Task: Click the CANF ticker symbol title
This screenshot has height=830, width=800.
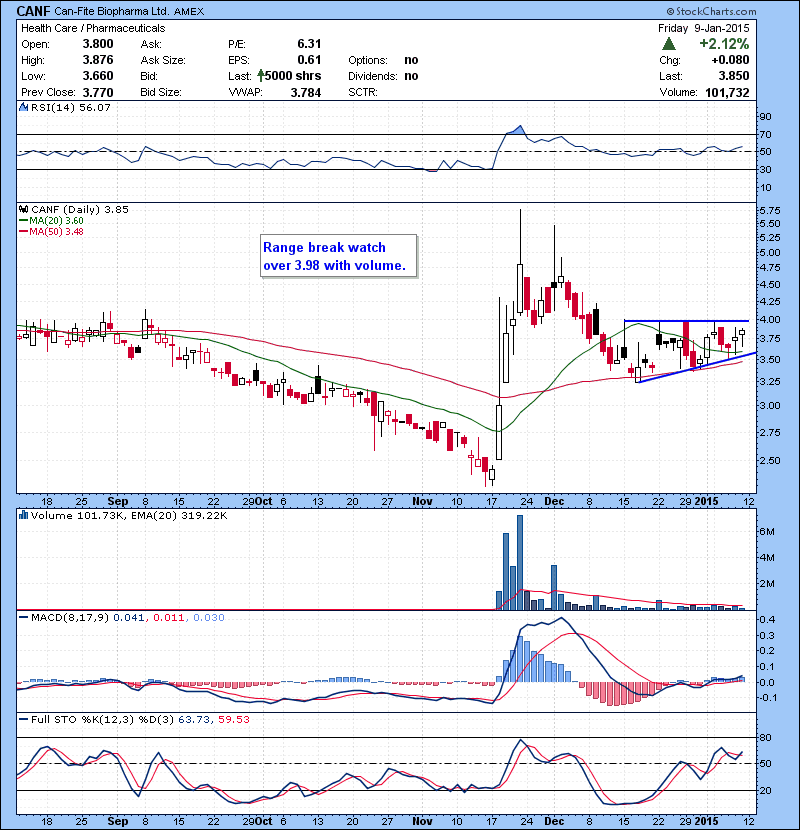Action: (33, 11)
